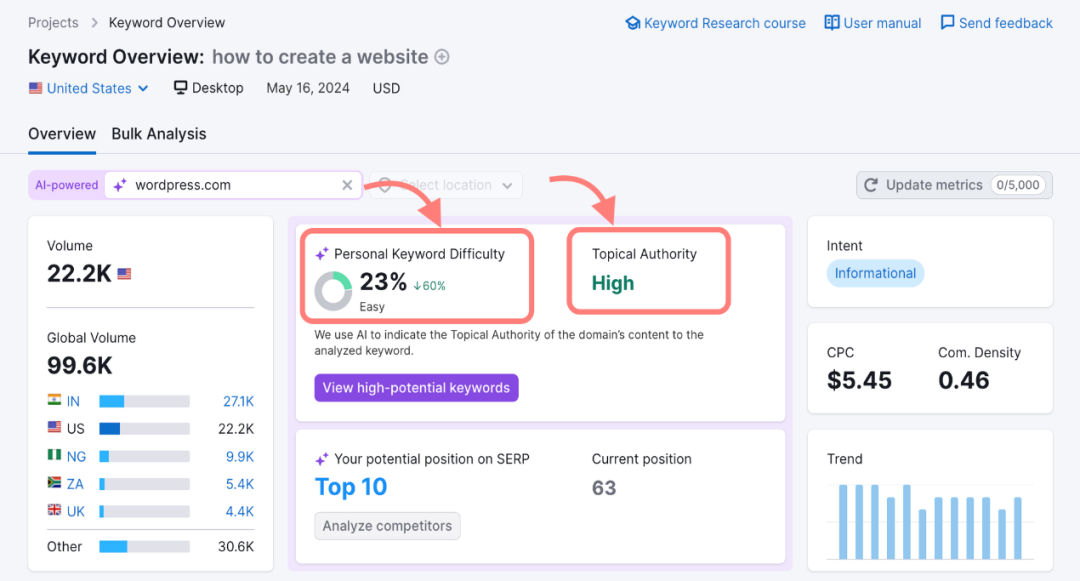Image resolution: width=1080 pixels, height=581 pixels.
Task: Select the Overview tab
Action: (62, 134)
